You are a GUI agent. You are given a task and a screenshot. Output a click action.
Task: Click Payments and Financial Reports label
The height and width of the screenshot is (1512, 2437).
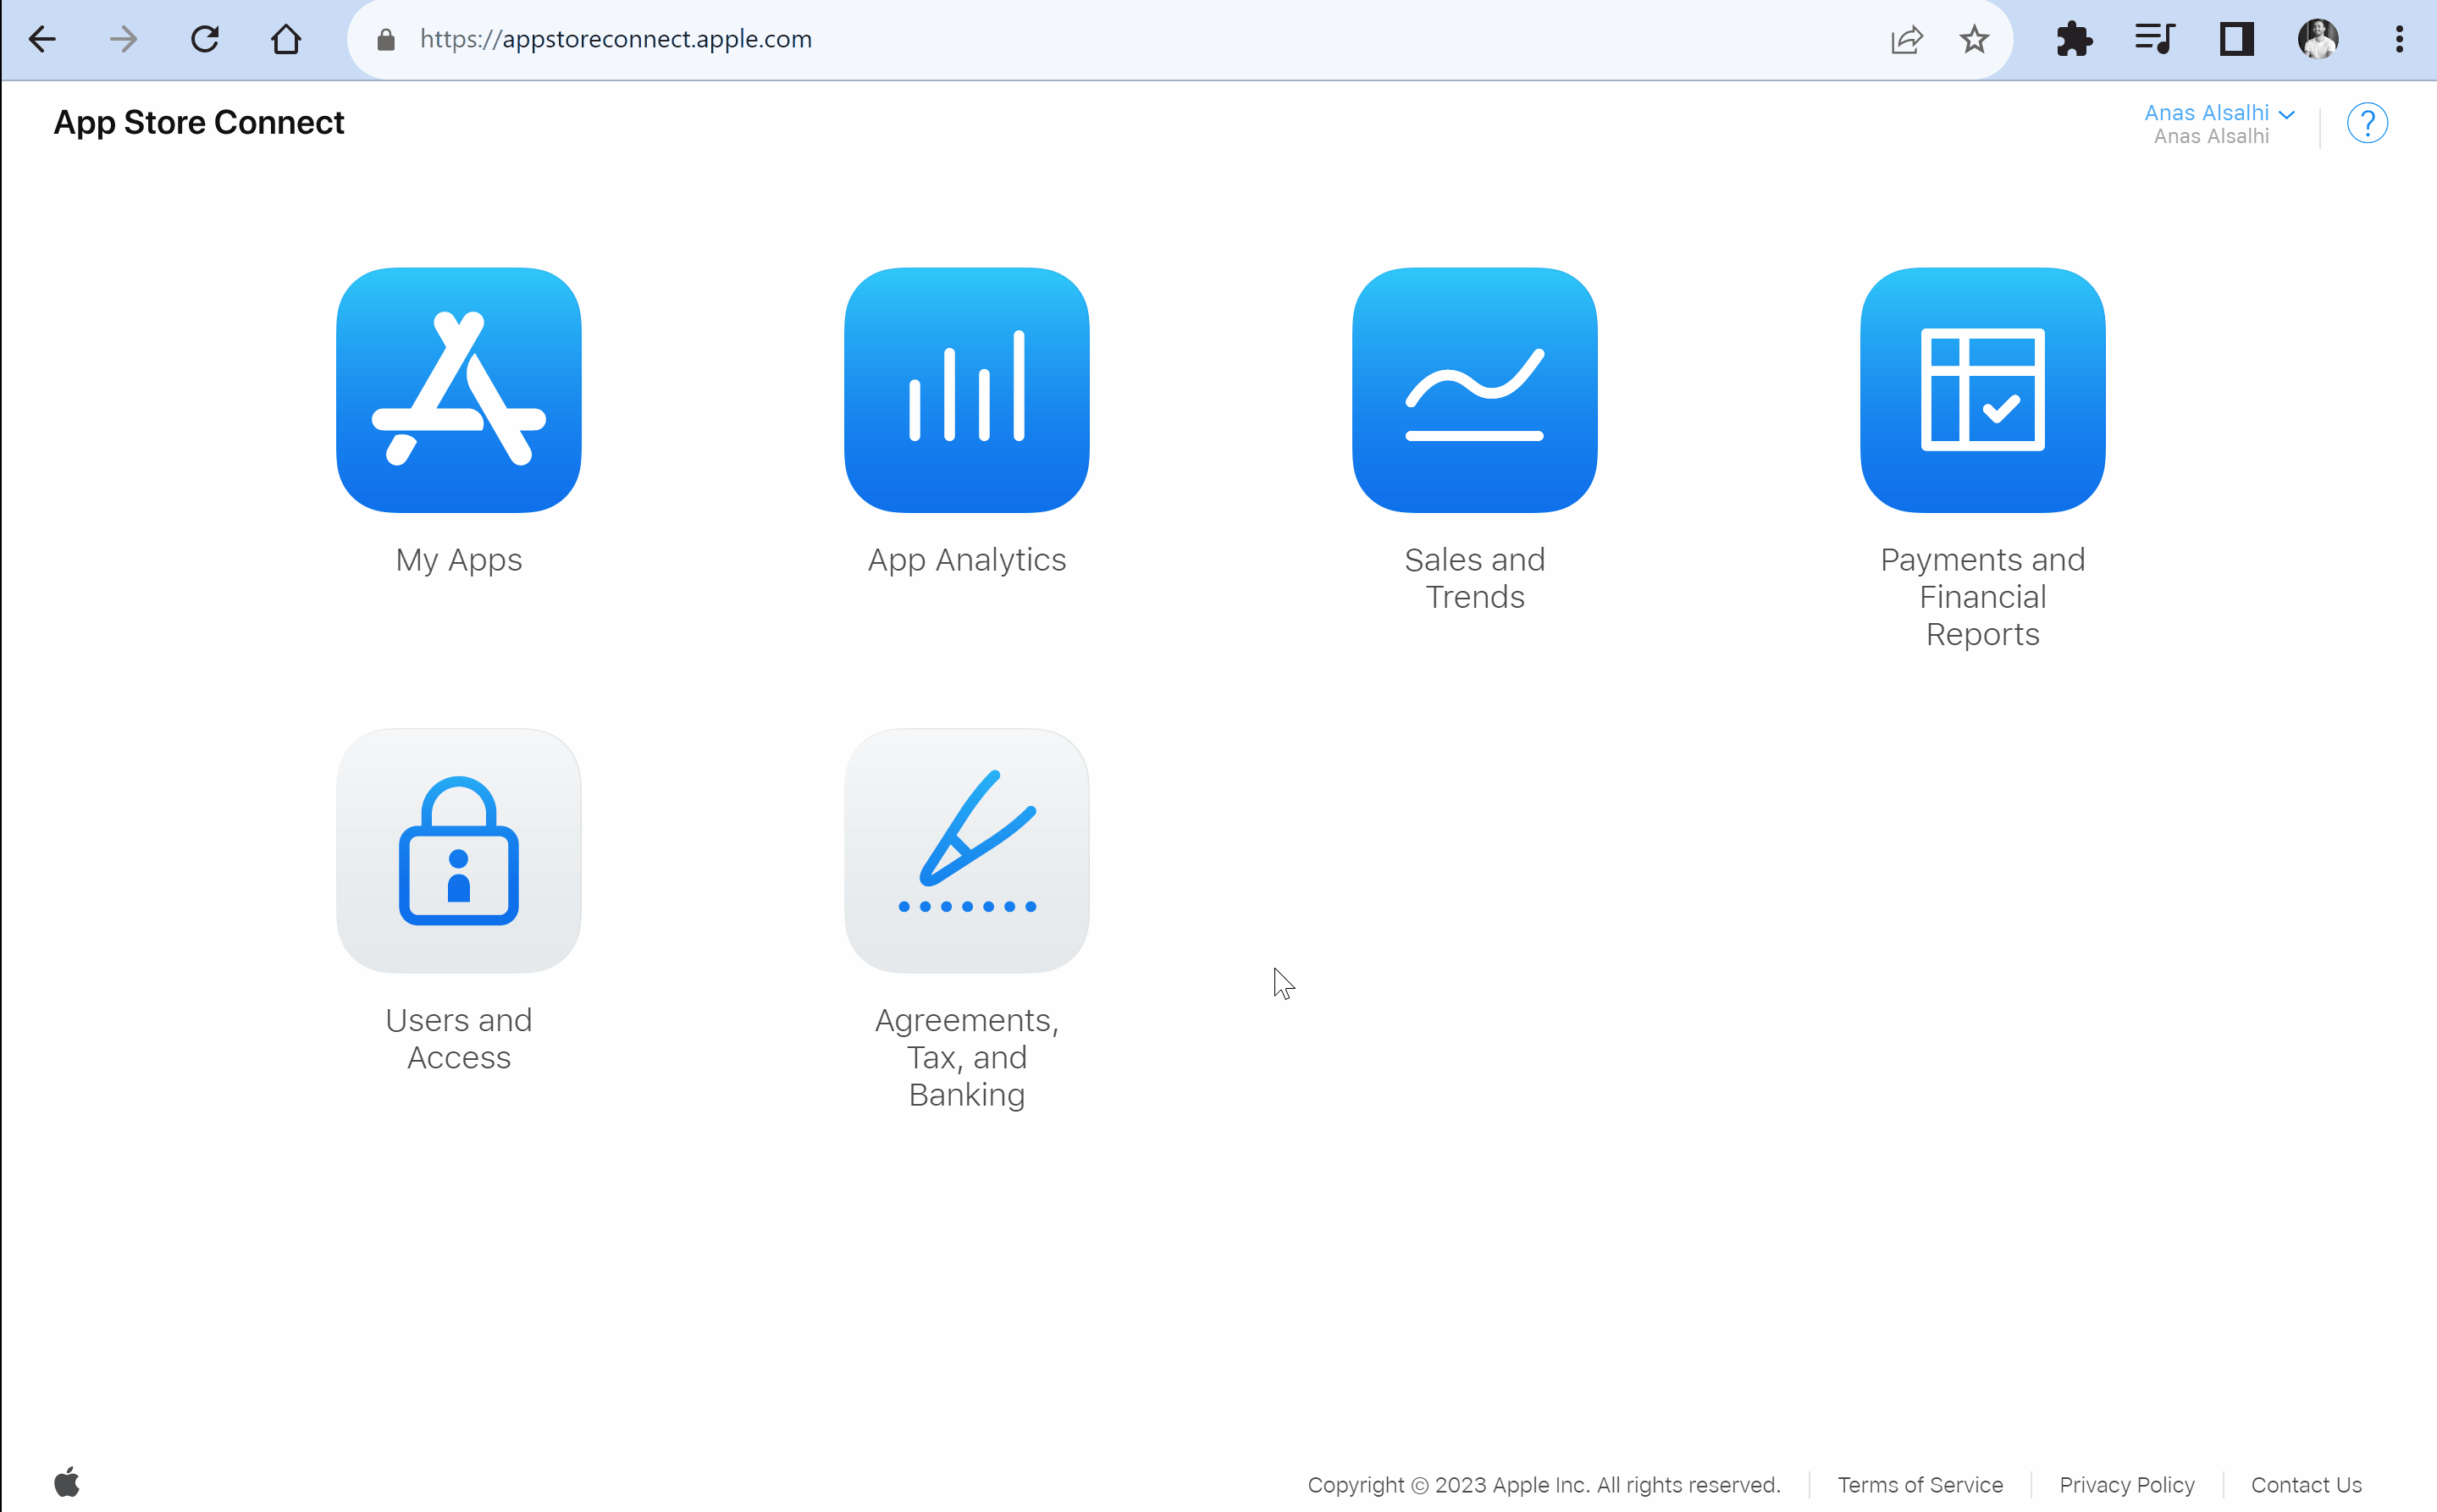tap(1983, 597)
